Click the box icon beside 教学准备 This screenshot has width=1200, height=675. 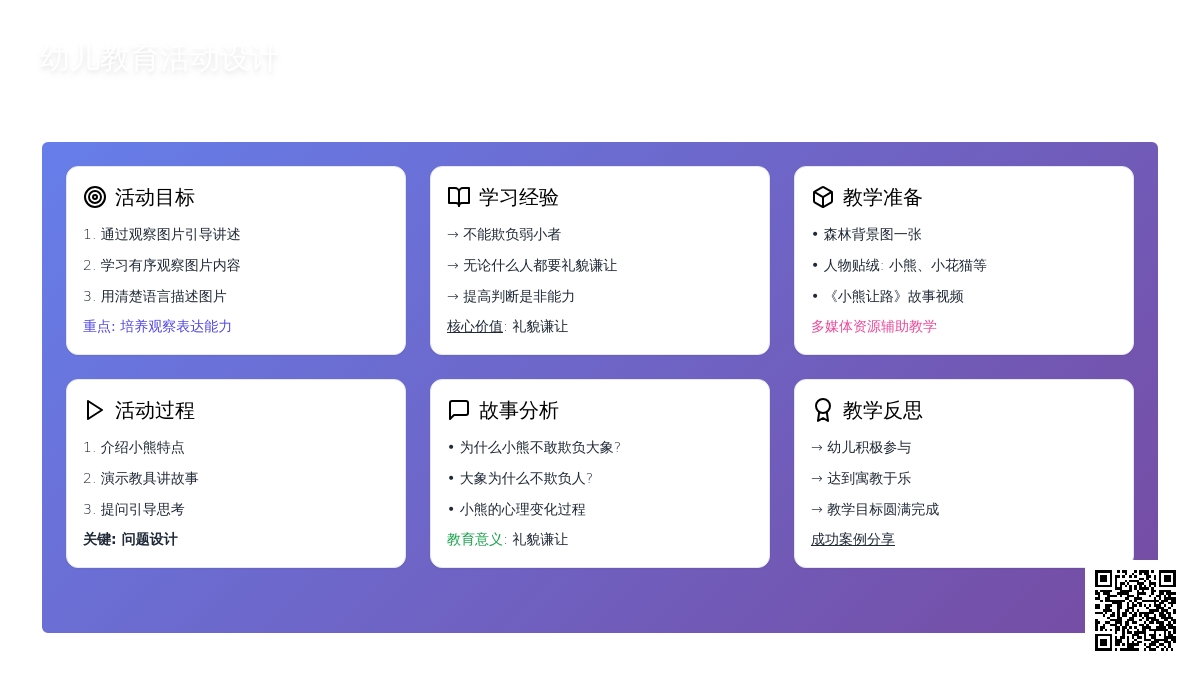click(x=823, y=197)
